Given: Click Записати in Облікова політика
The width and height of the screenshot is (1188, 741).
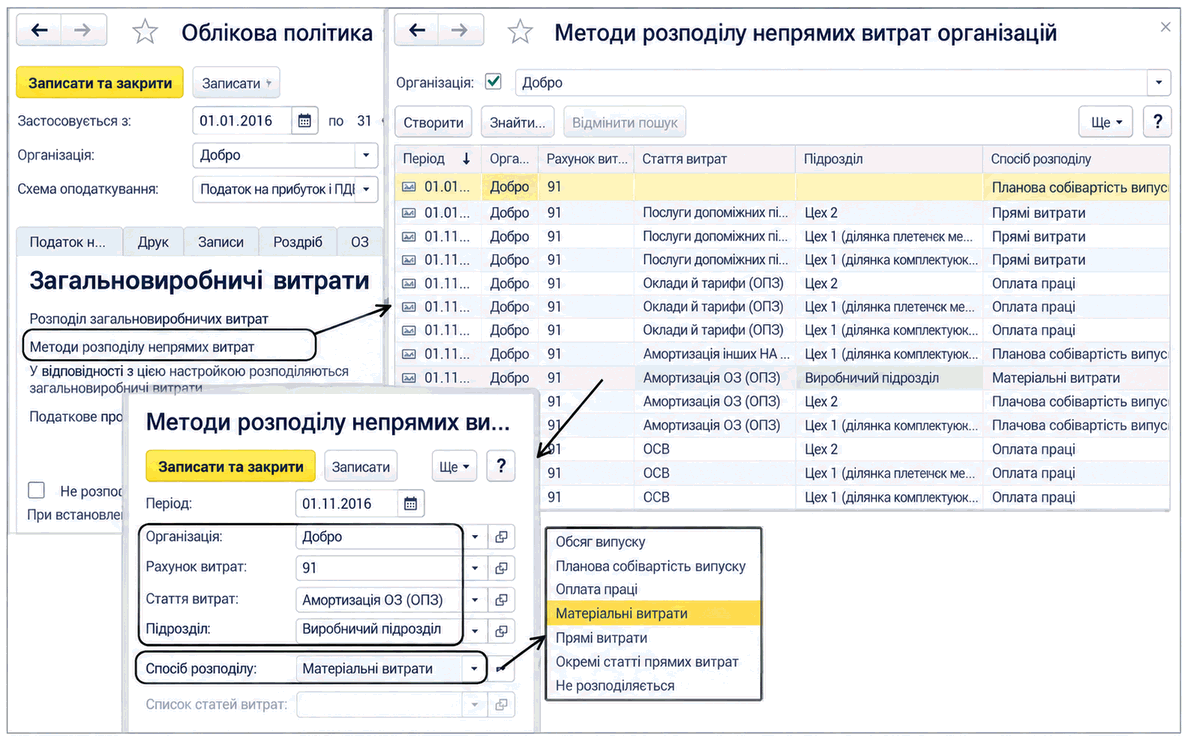Looking at the screenshot, I should (x=236, y=83).
